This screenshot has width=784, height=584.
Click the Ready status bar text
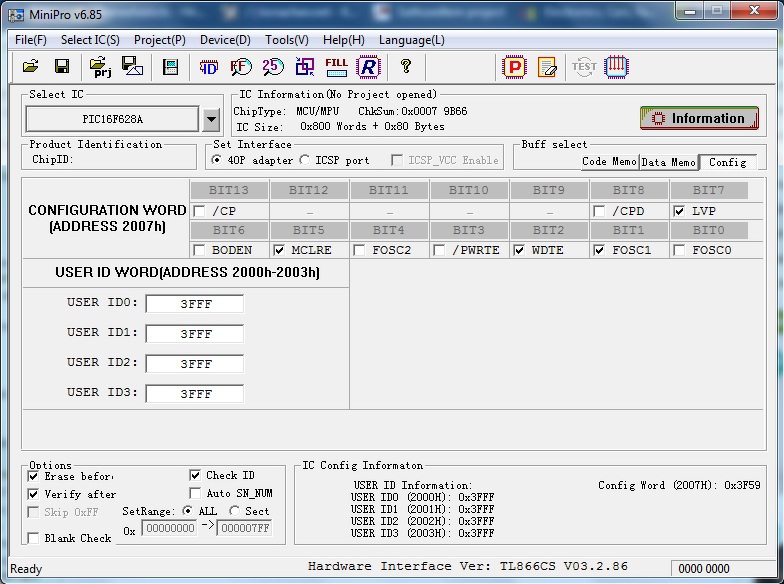pyautogui.click(x=26, y=569)
